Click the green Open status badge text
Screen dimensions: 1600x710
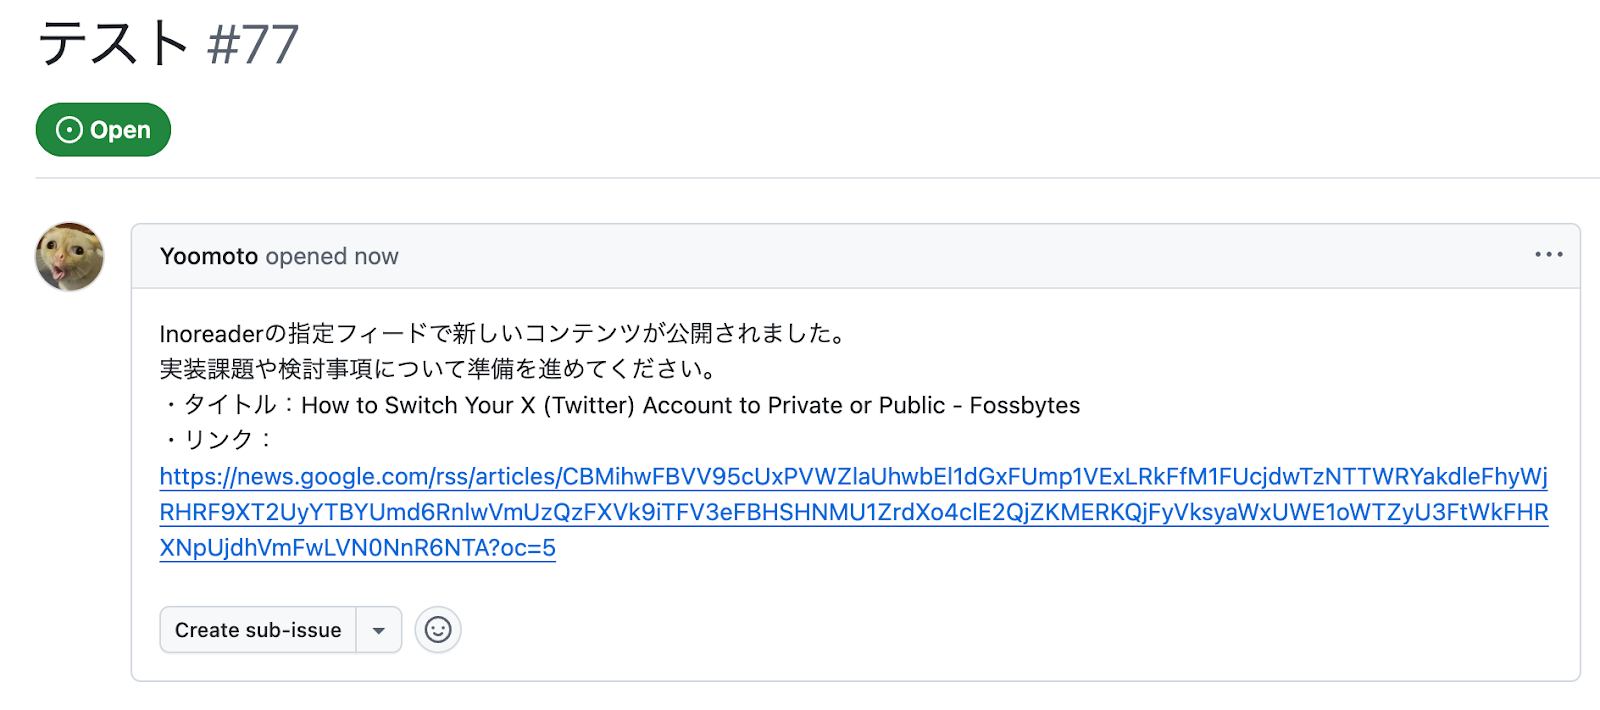click(x=120, y=130)
